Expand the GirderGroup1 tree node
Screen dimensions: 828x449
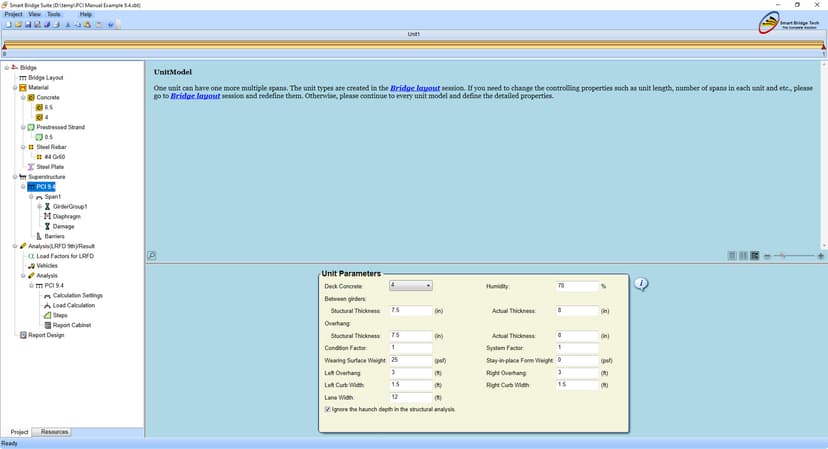[x=40, y=207]
